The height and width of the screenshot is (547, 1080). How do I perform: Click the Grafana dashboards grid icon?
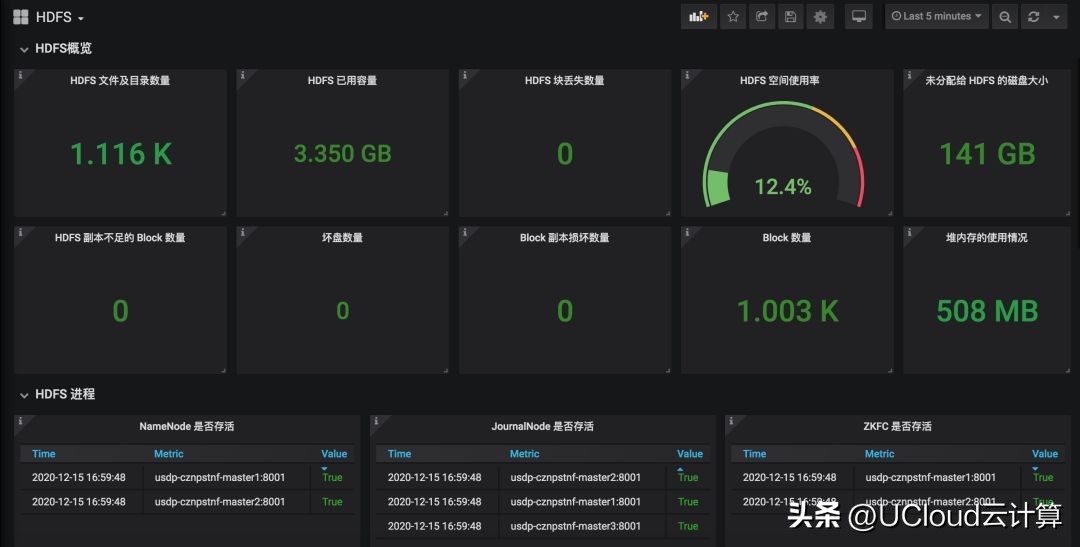pos(21,17)
